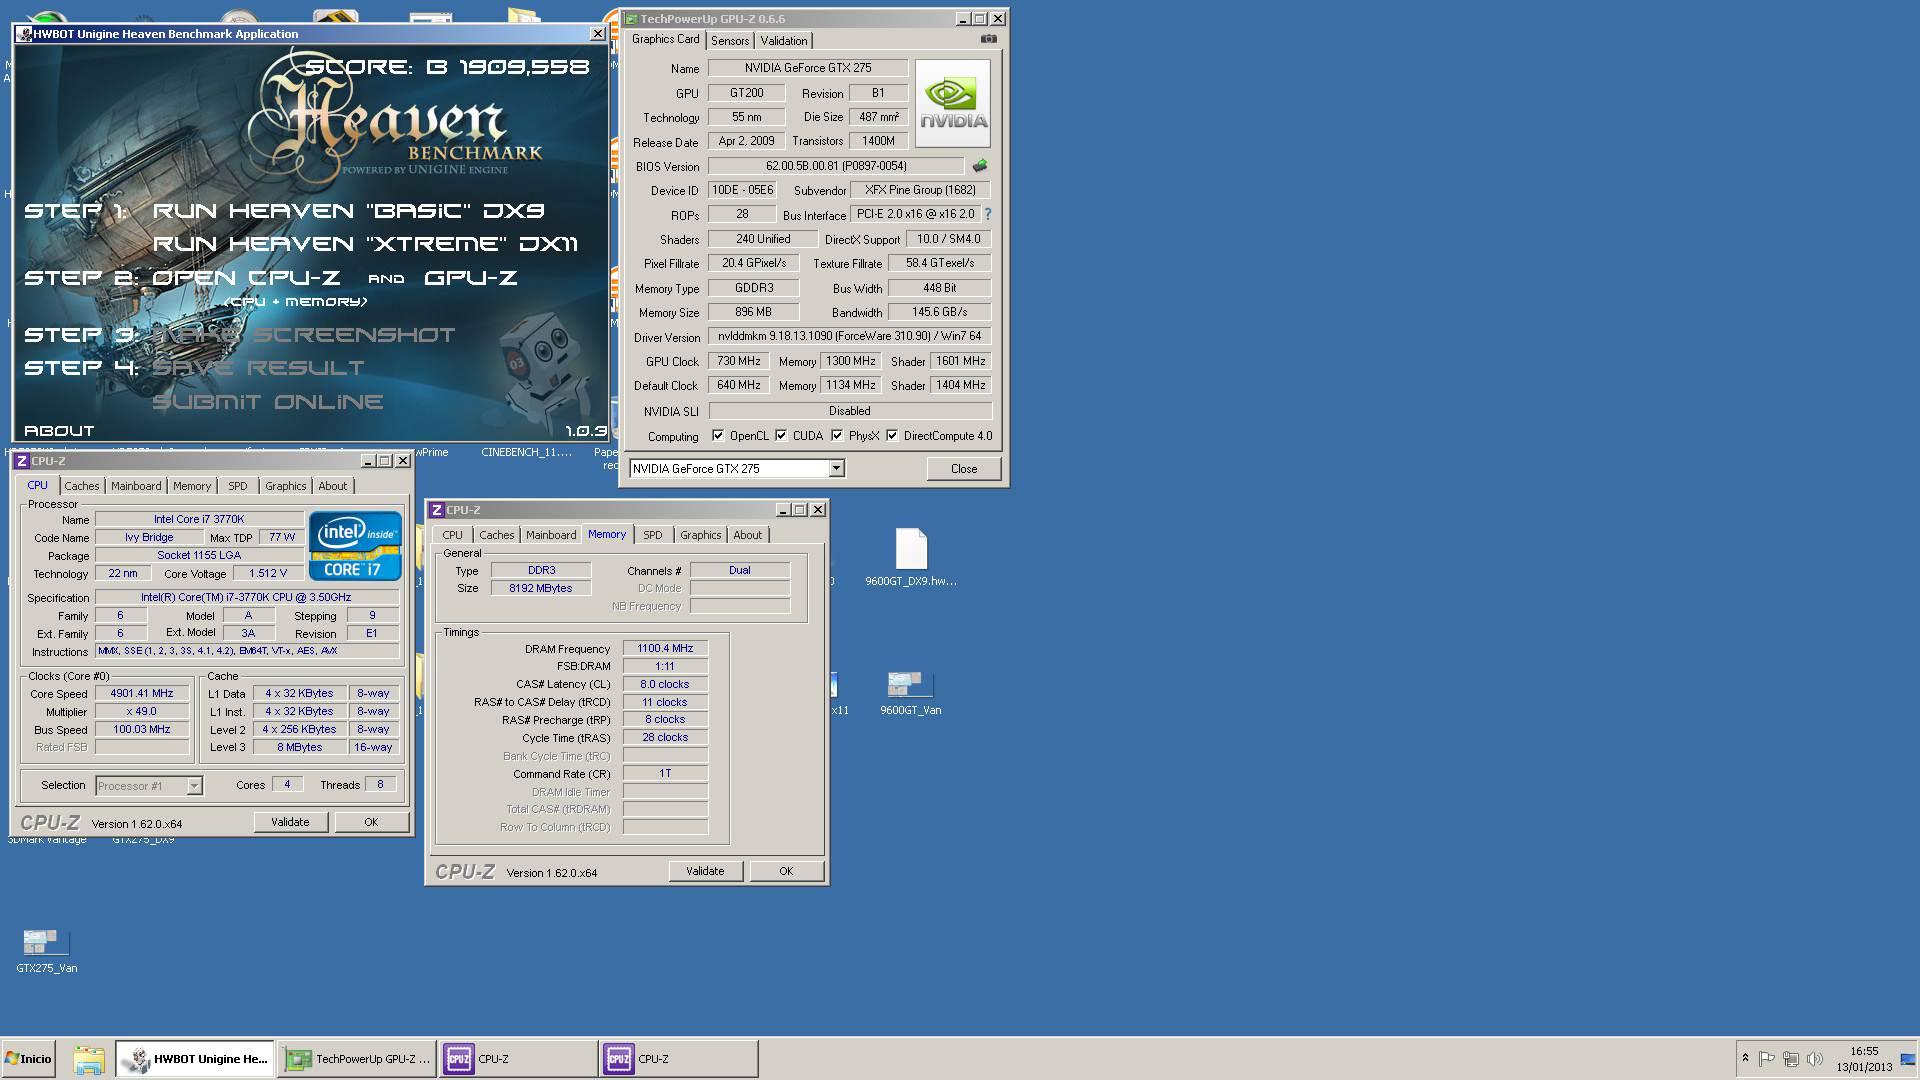
Task: Click OK in CPU-Z Memory window
Action: tap(786, 871)
